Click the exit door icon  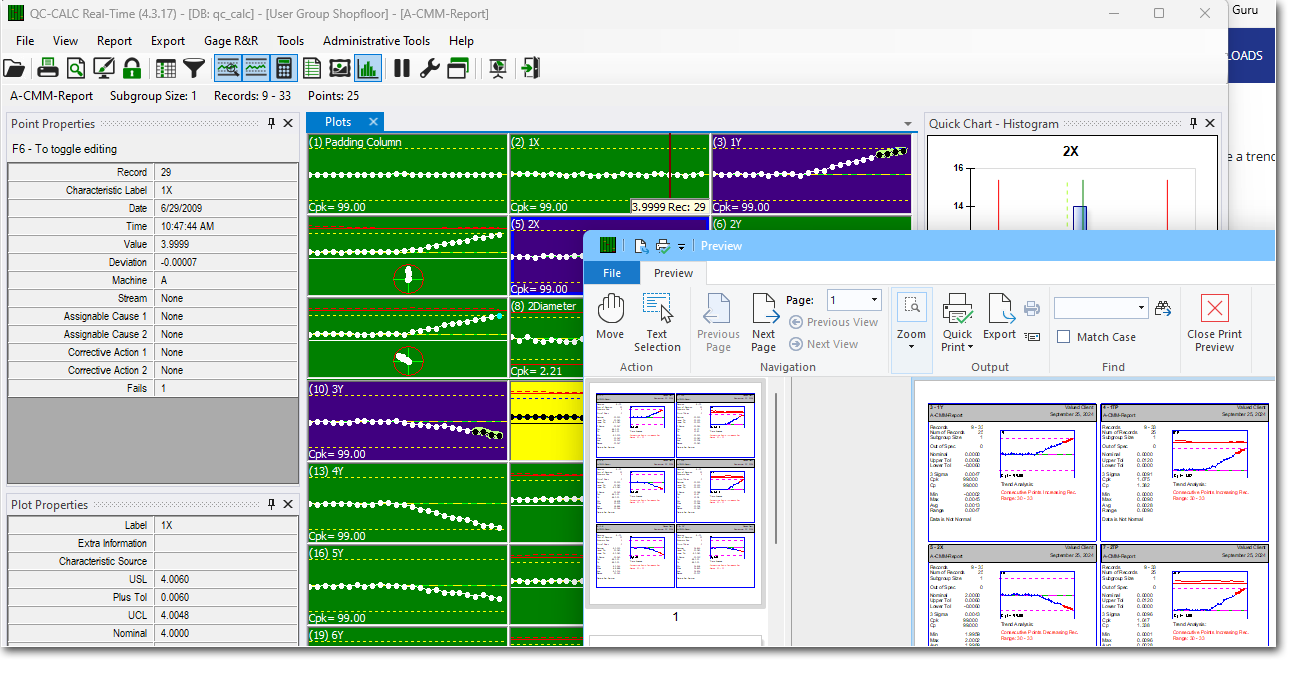[x=530, y=68]
